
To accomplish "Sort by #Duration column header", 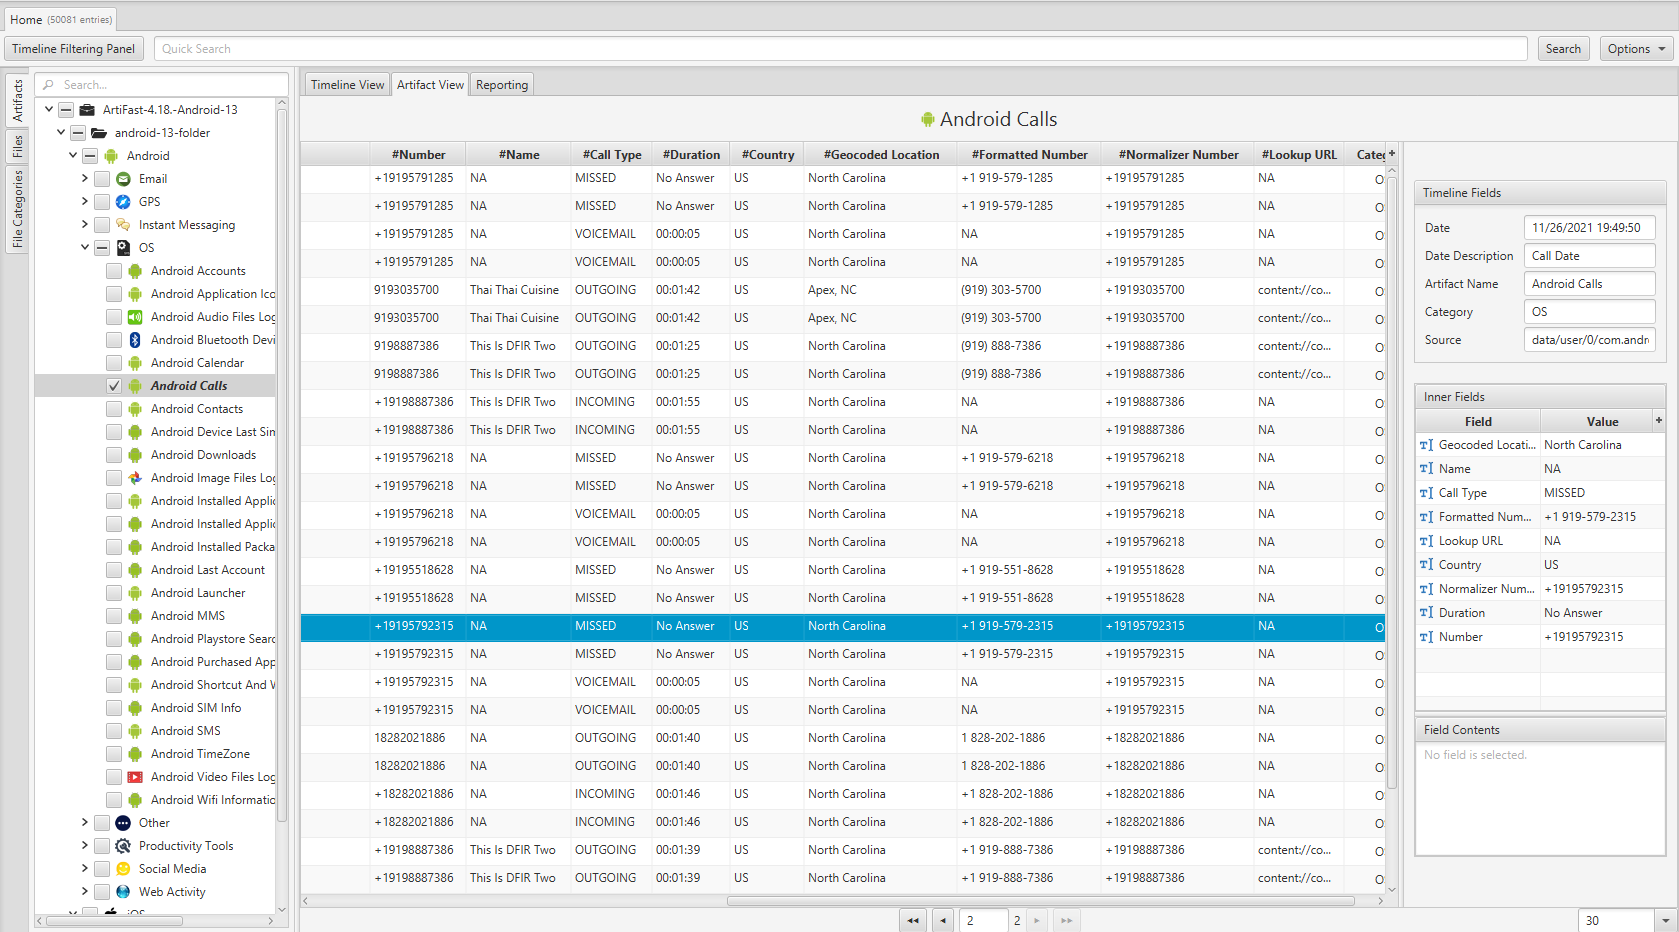I will pos(691,155).
